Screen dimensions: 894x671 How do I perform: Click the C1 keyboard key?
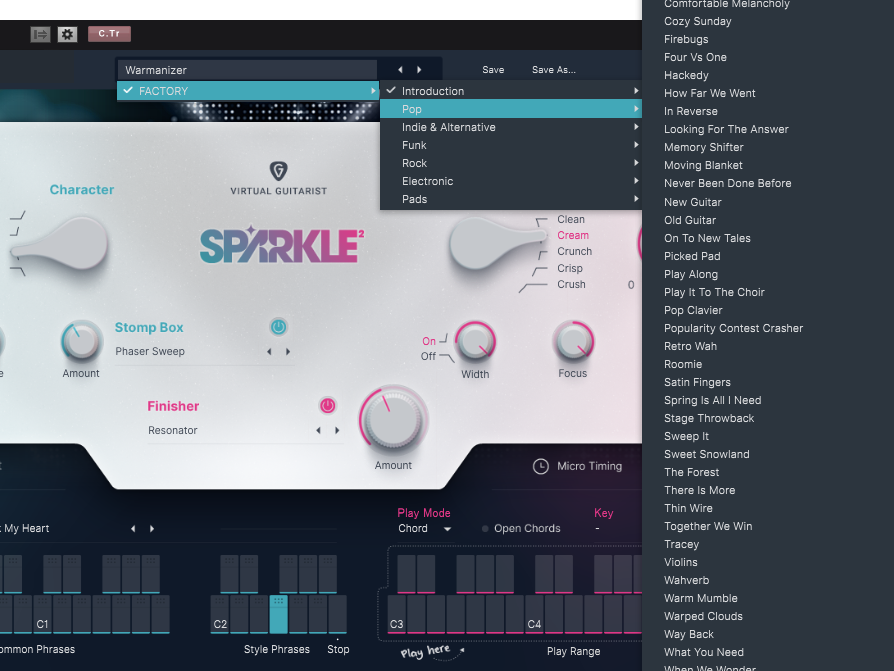point(43,615)
